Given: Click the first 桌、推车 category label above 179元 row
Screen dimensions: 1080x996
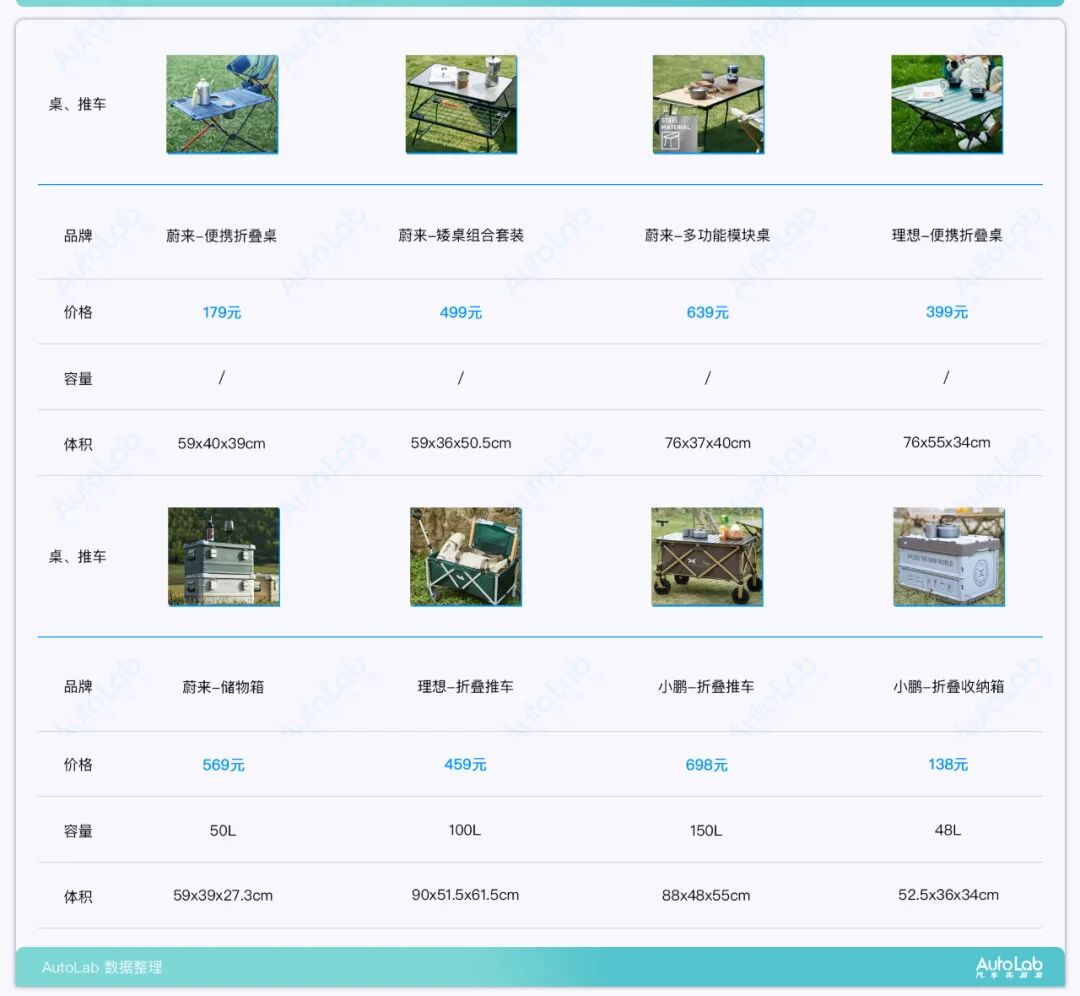Looking at the screenshot, I should click(x=78, y=104).
